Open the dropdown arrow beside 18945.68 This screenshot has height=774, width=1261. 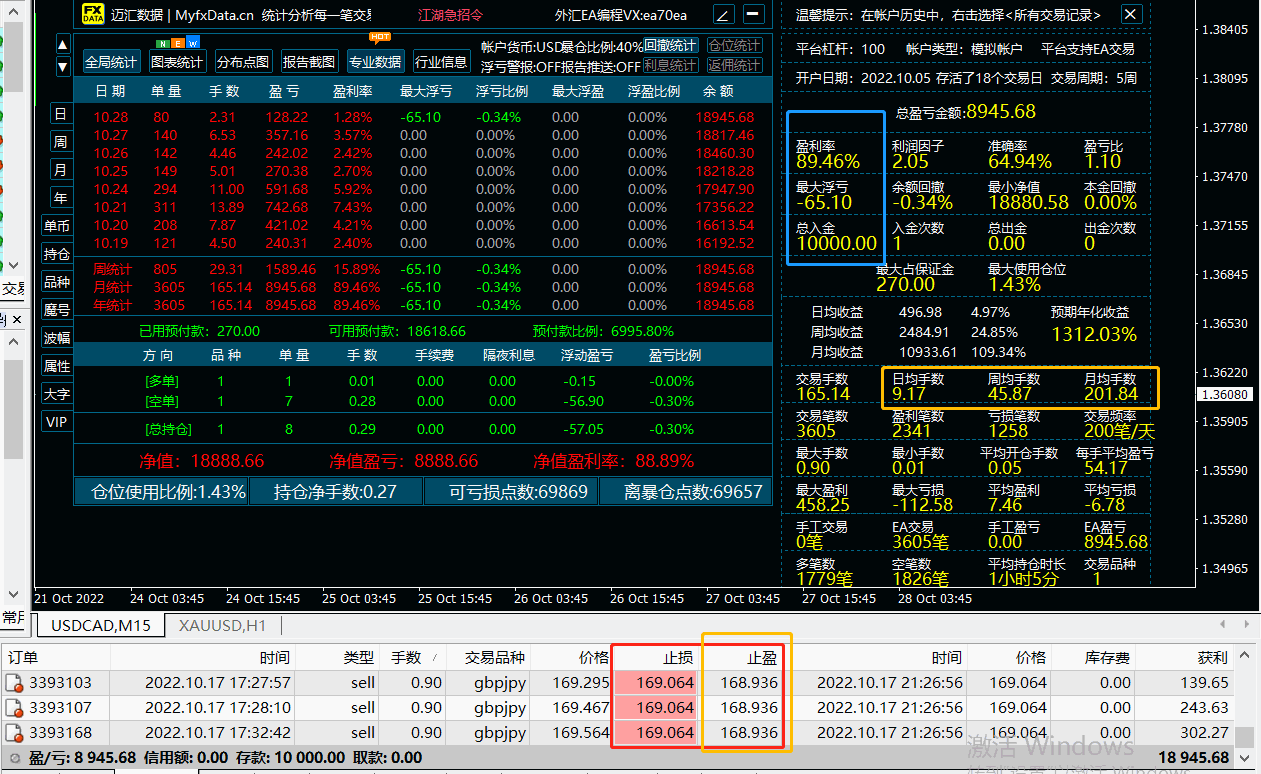(x=1242, y=758)
